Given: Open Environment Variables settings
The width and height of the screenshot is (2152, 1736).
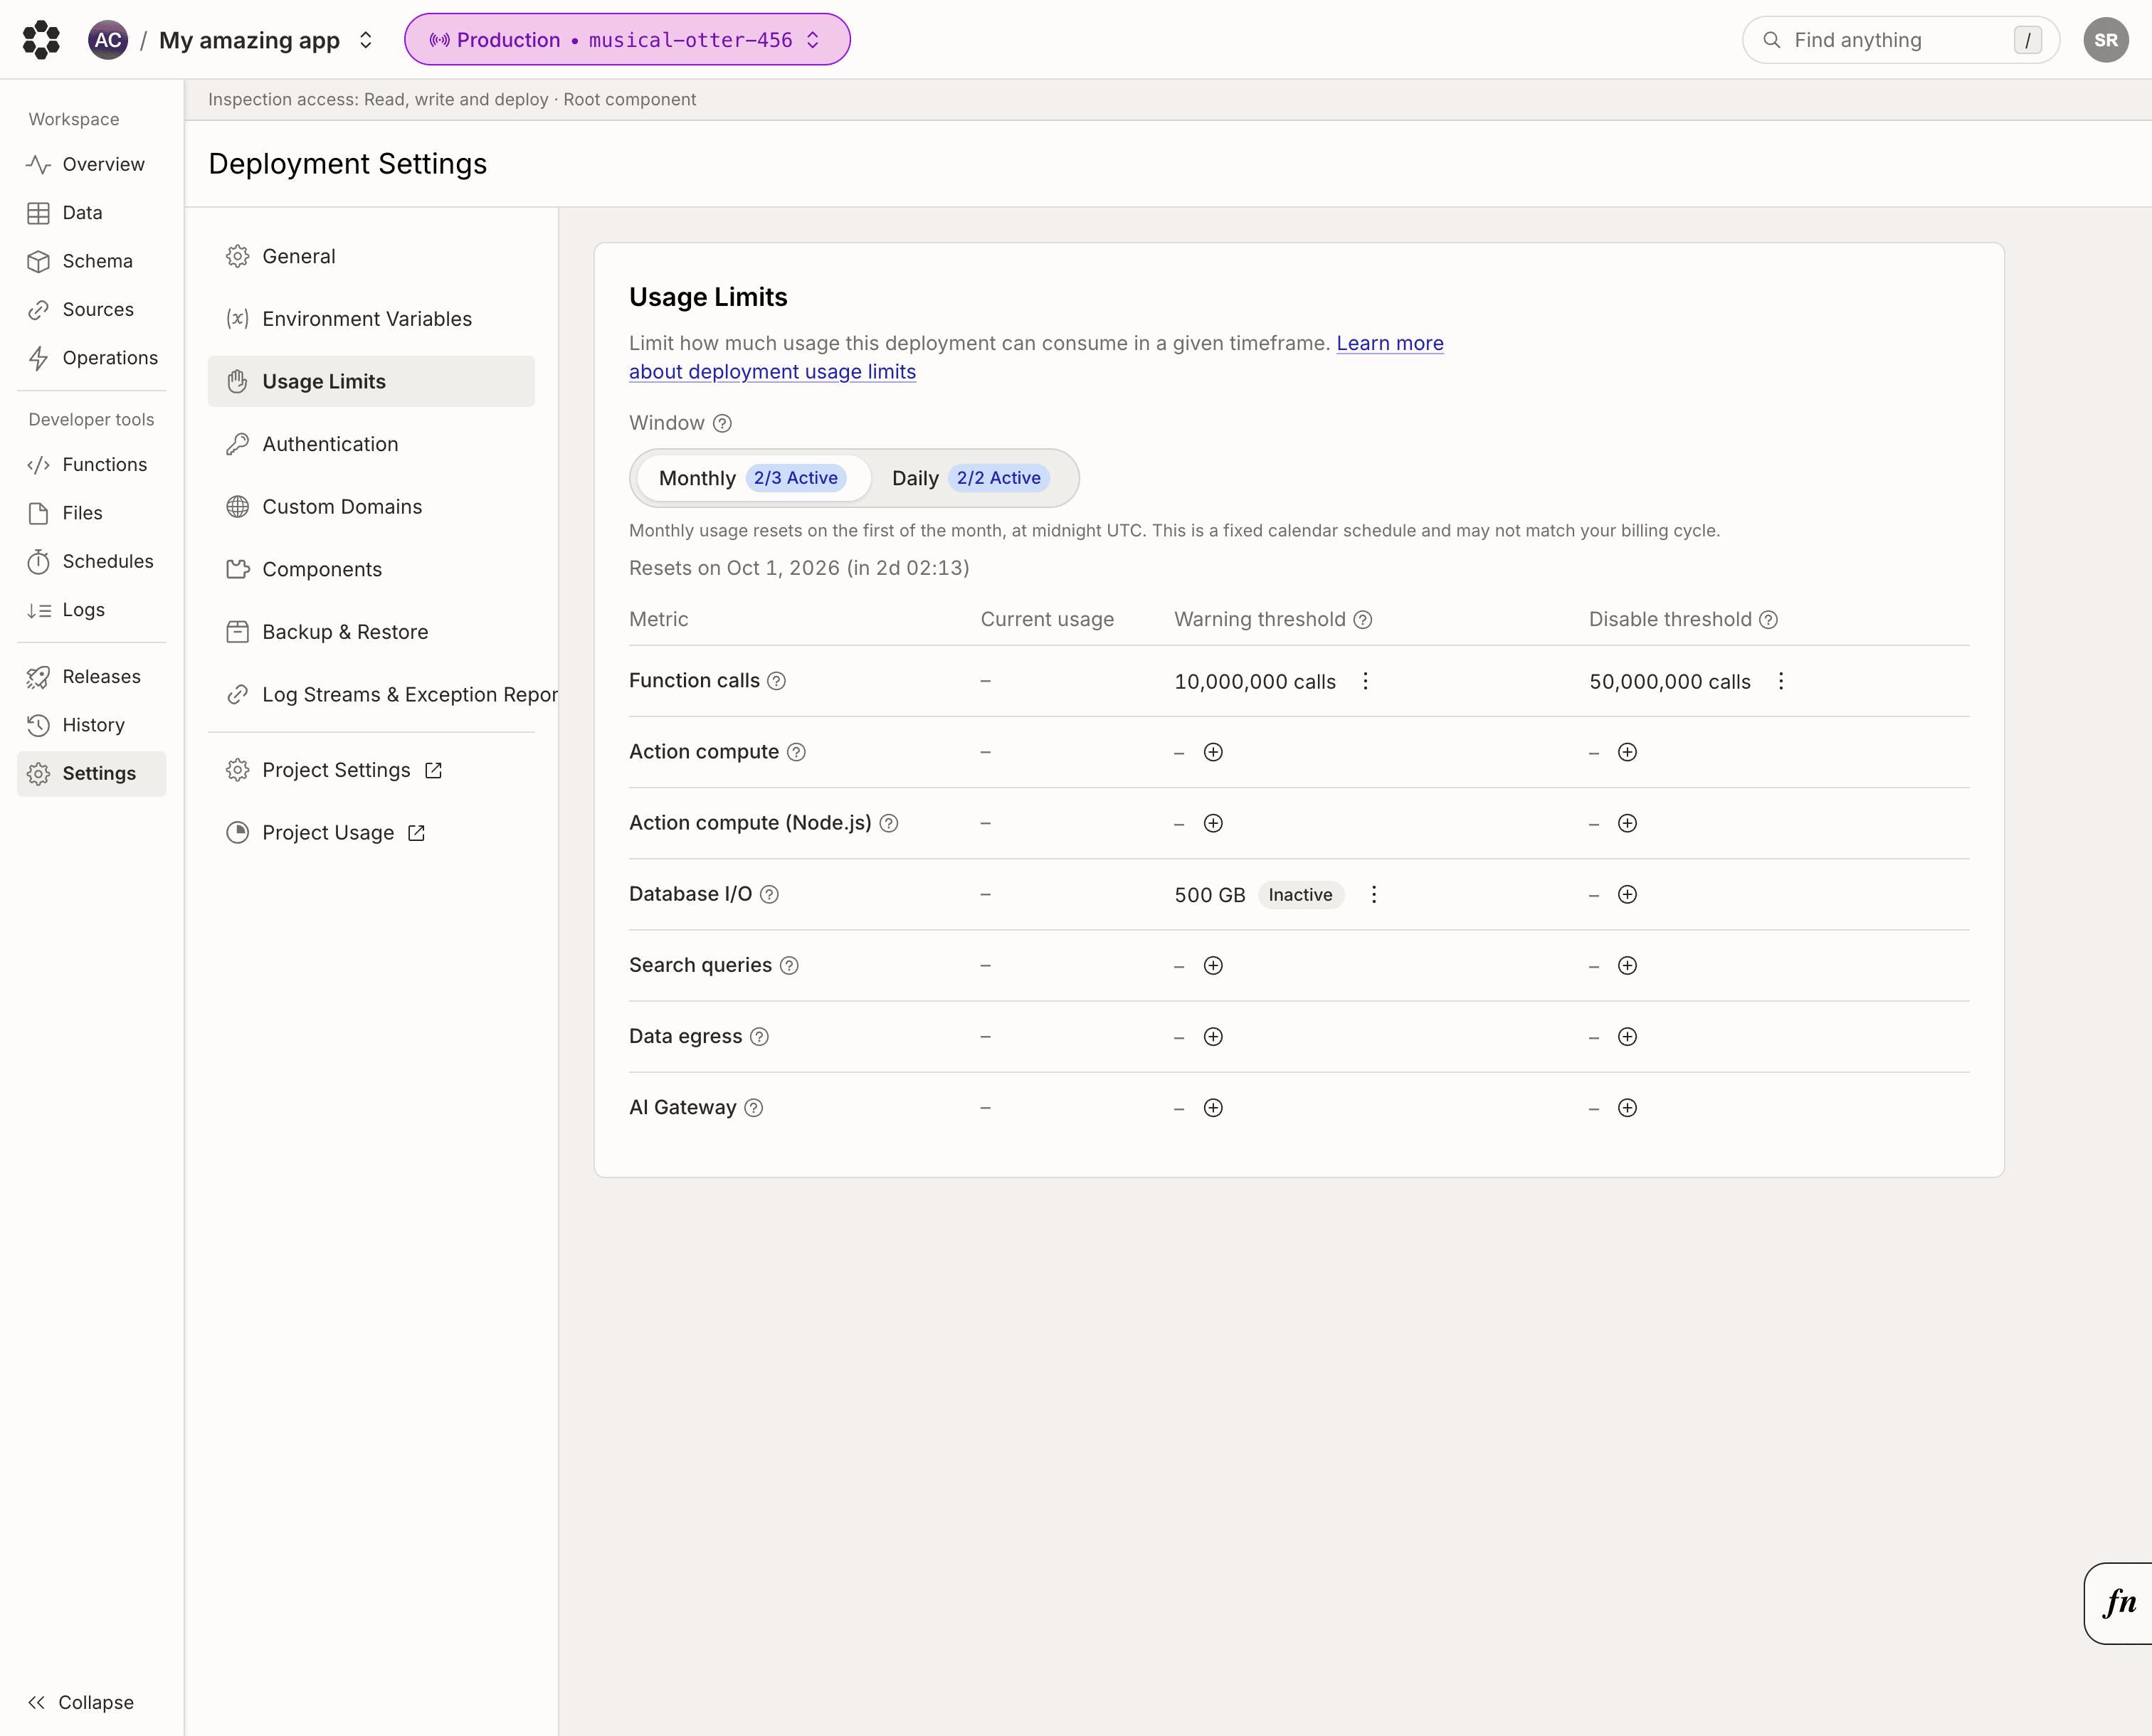Looking at the screenshot, I should (x=371, y=319).
